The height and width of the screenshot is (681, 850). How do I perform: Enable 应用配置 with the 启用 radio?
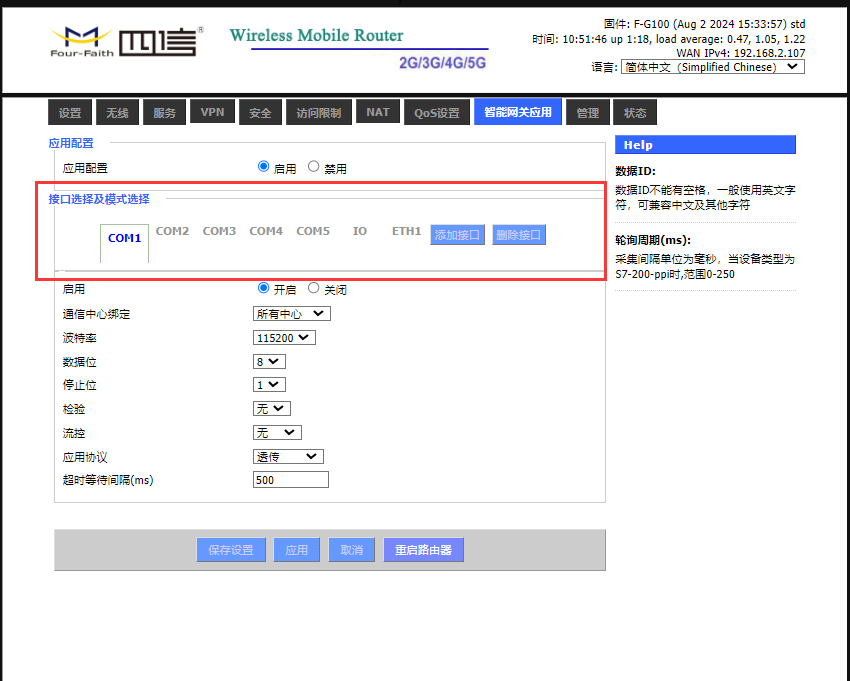click(x=263, y=166)
